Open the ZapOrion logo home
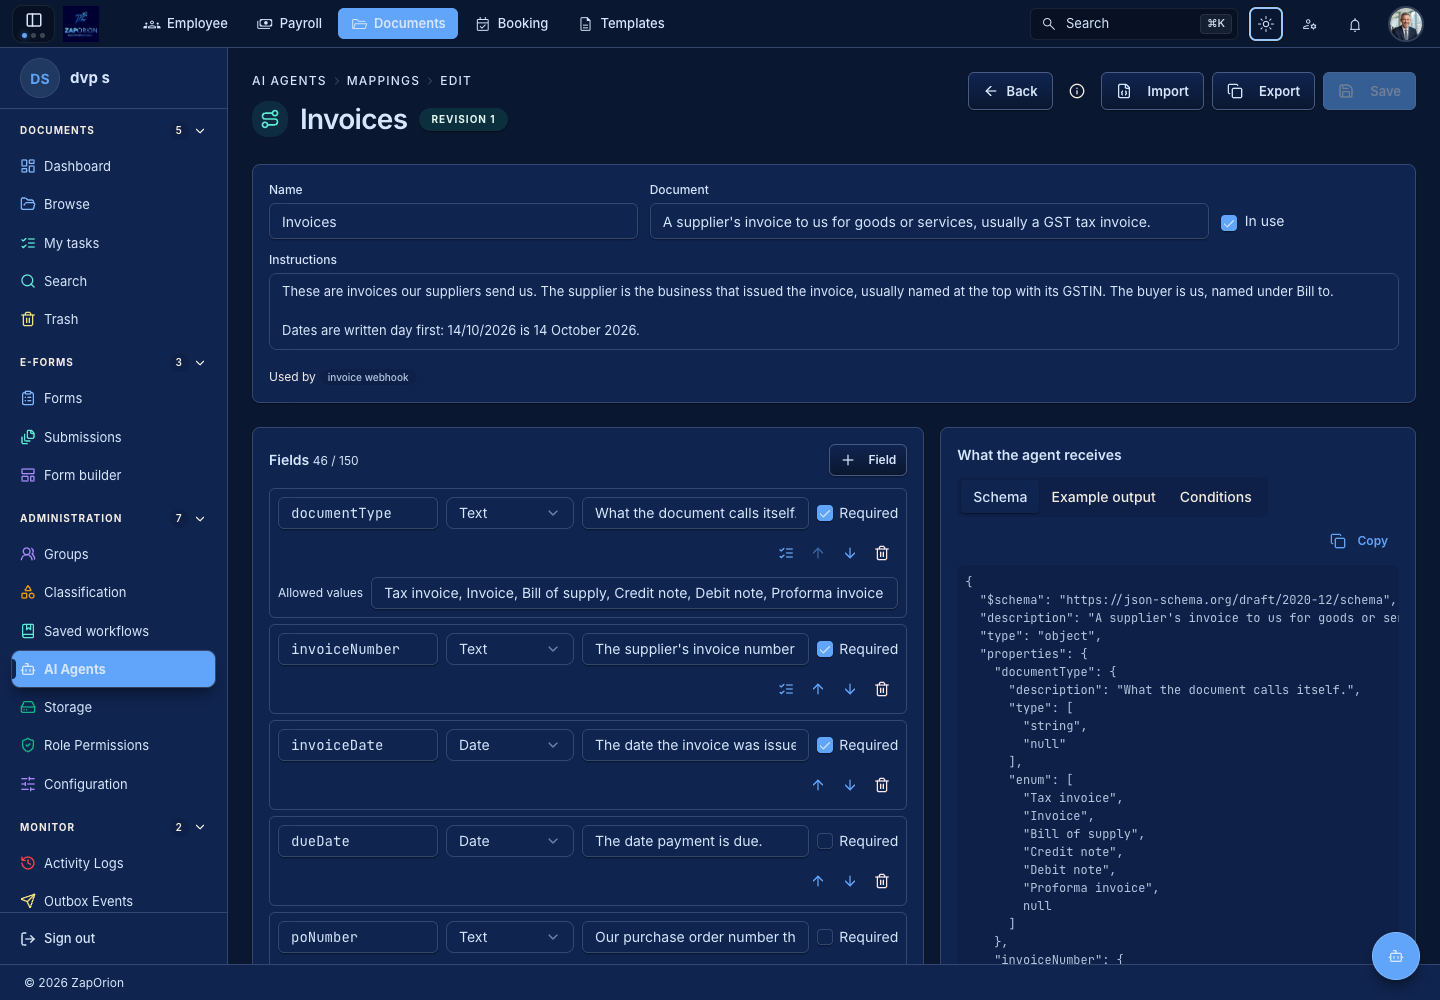The width and height of the screenshot is (1440, 1000). pyautogui.click(x=81, y=23)
